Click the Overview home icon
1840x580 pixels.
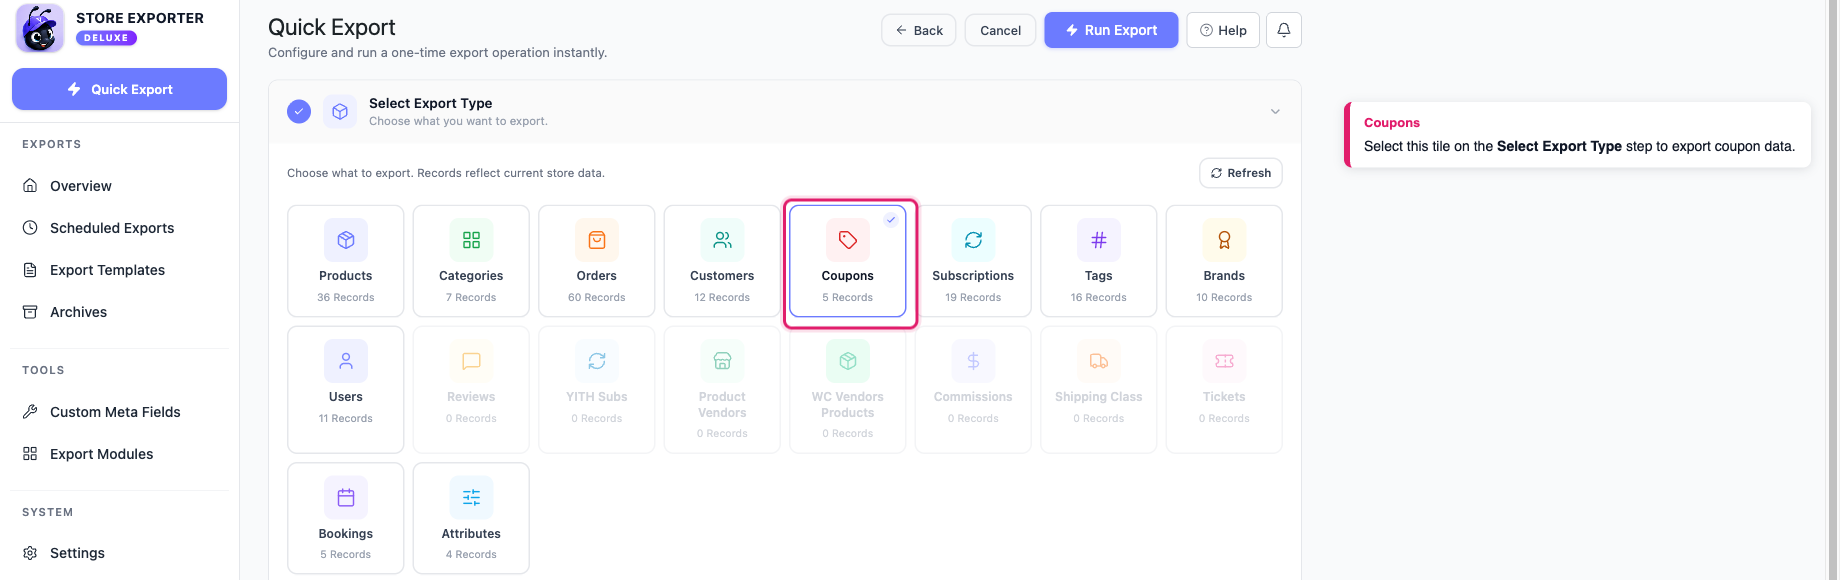coord(30,186)
